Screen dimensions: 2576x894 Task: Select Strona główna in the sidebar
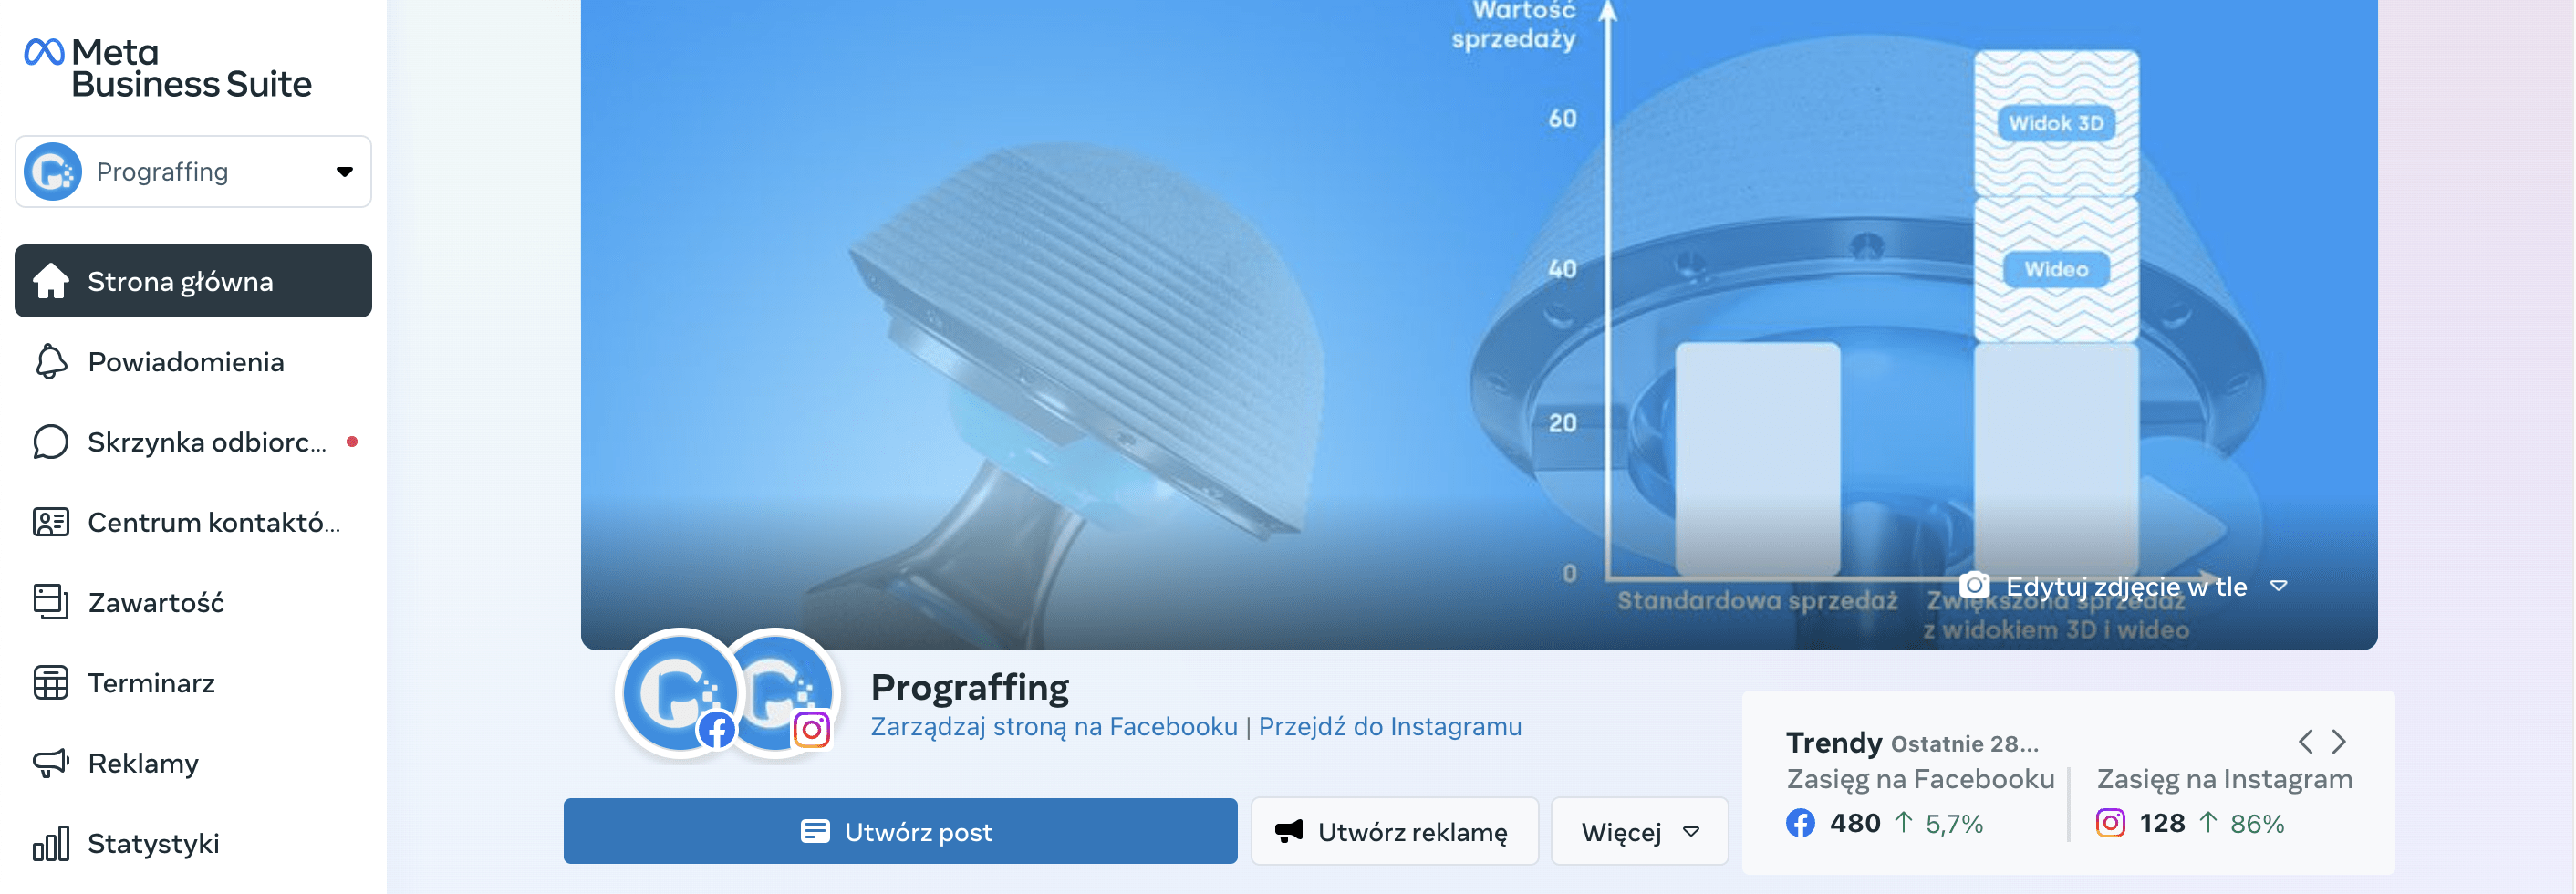193,281
